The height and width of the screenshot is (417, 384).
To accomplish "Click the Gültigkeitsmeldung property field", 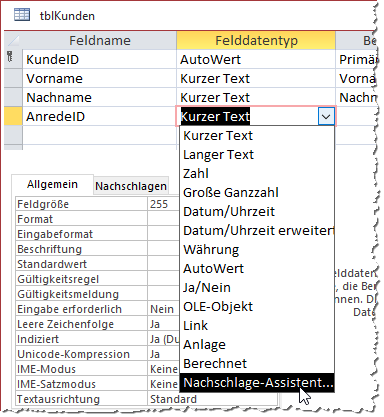I will (164, 294).
